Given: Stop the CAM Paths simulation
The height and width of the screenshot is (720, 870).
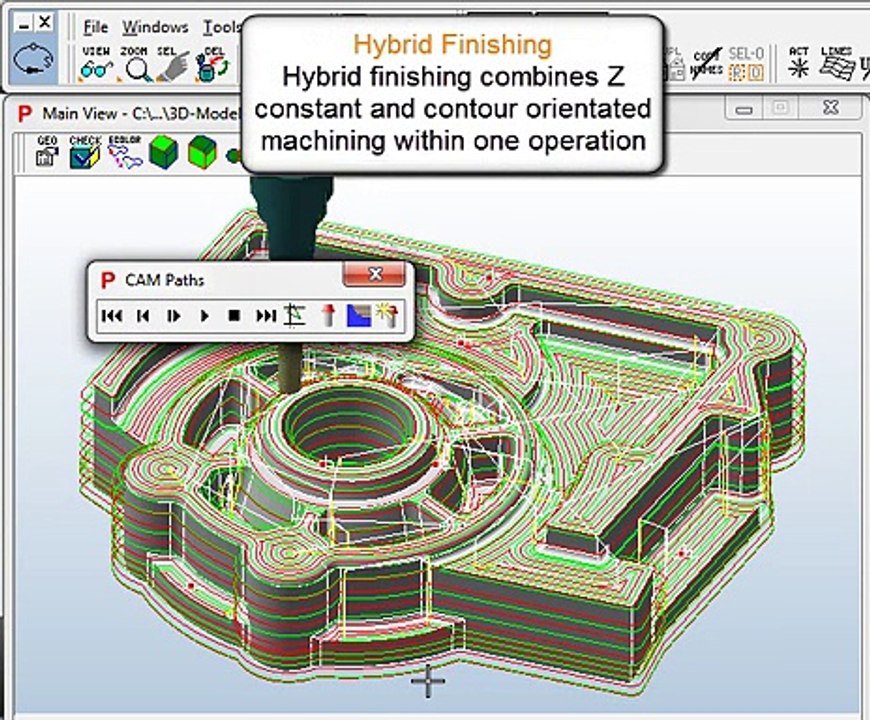Looking at the screenshot, I should click(x=234, y=316).
